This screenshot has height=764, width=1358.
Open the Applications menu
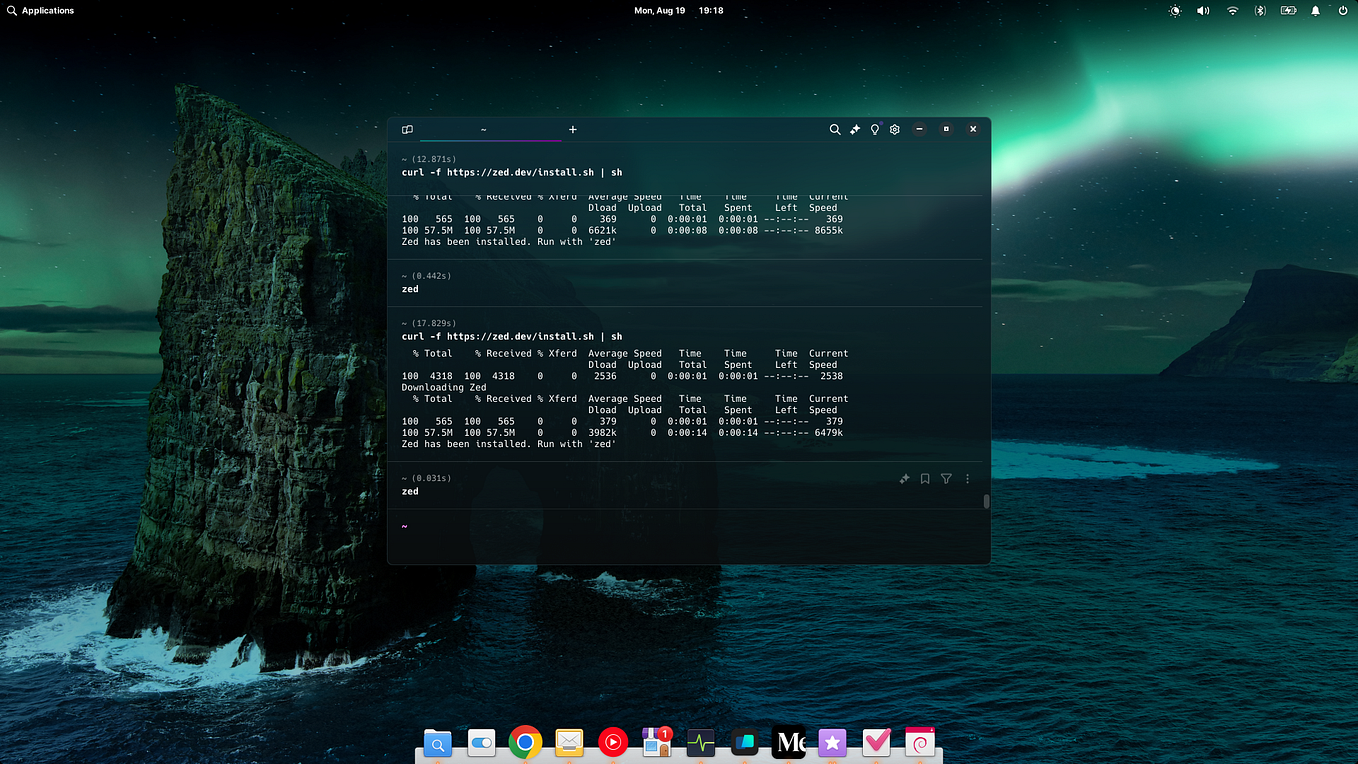(x=40, y=10)
